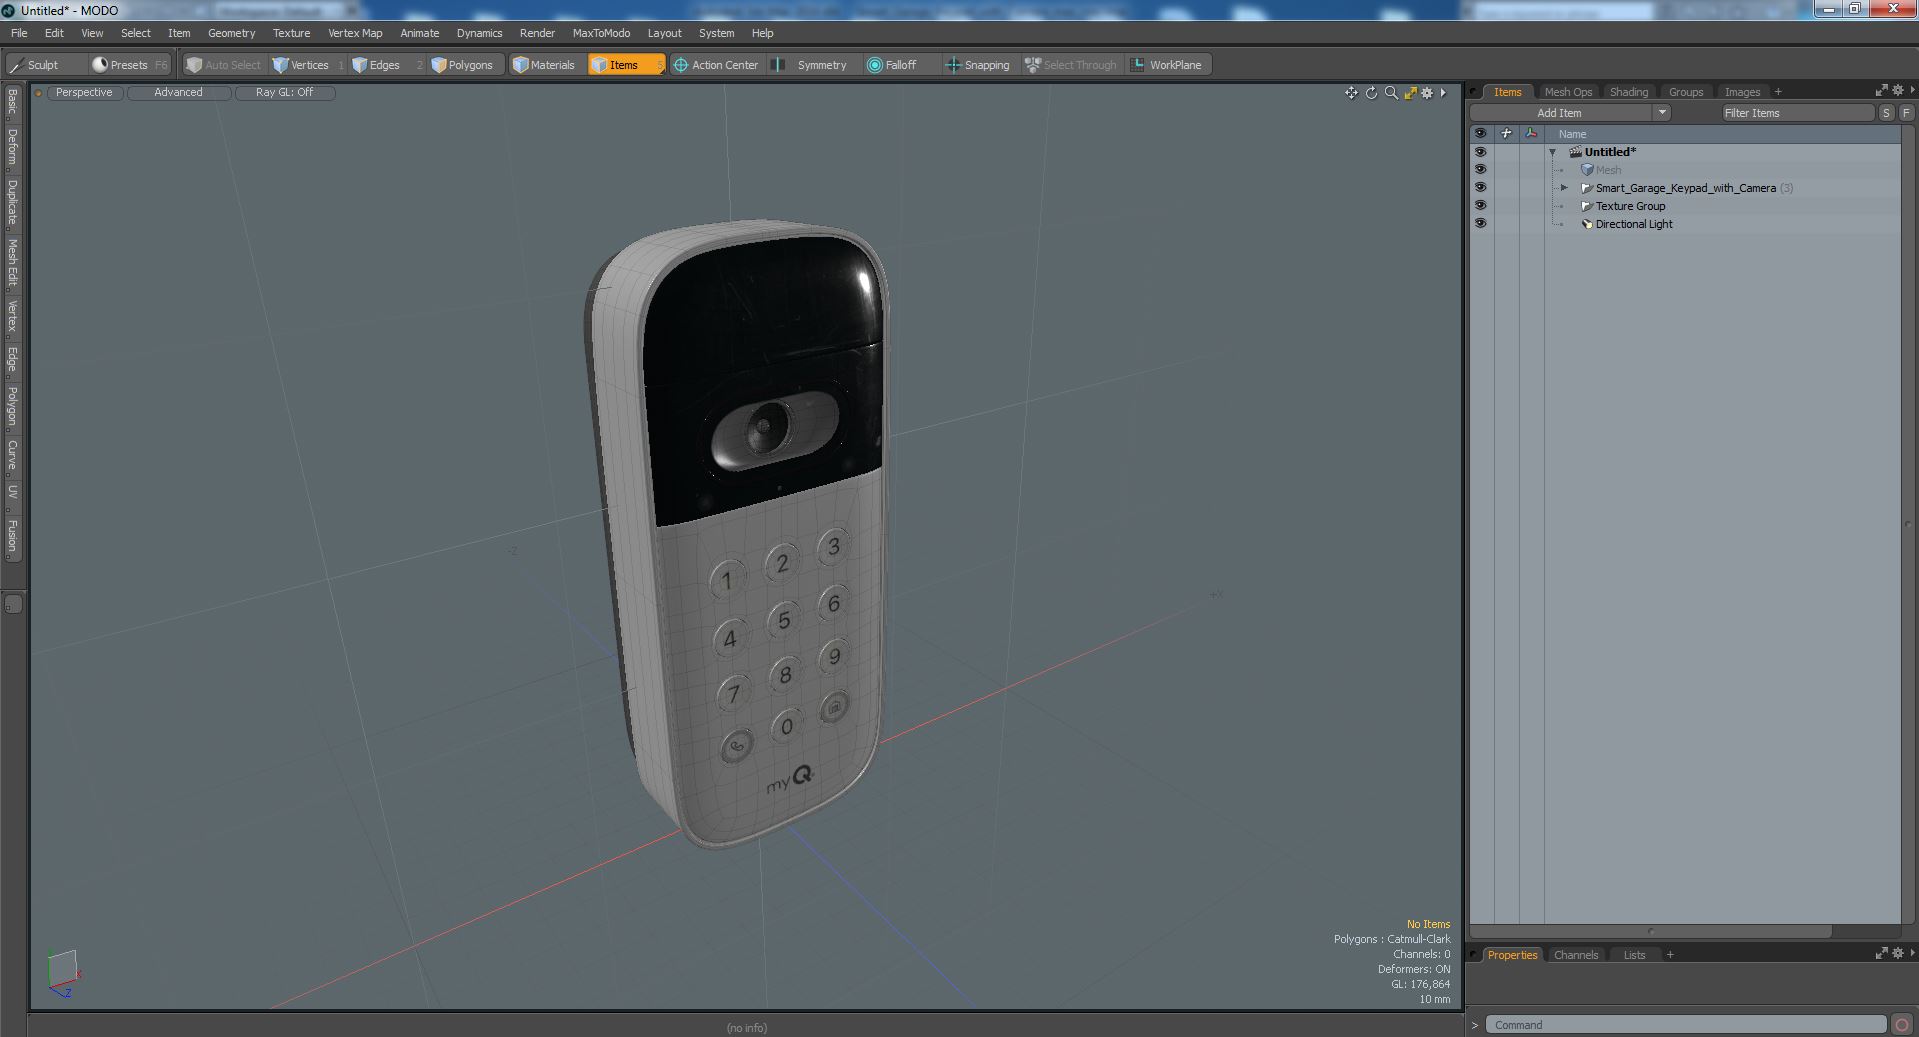Open Ray GL: Off dropdown

pyautogui.click(x=285, y=93)
